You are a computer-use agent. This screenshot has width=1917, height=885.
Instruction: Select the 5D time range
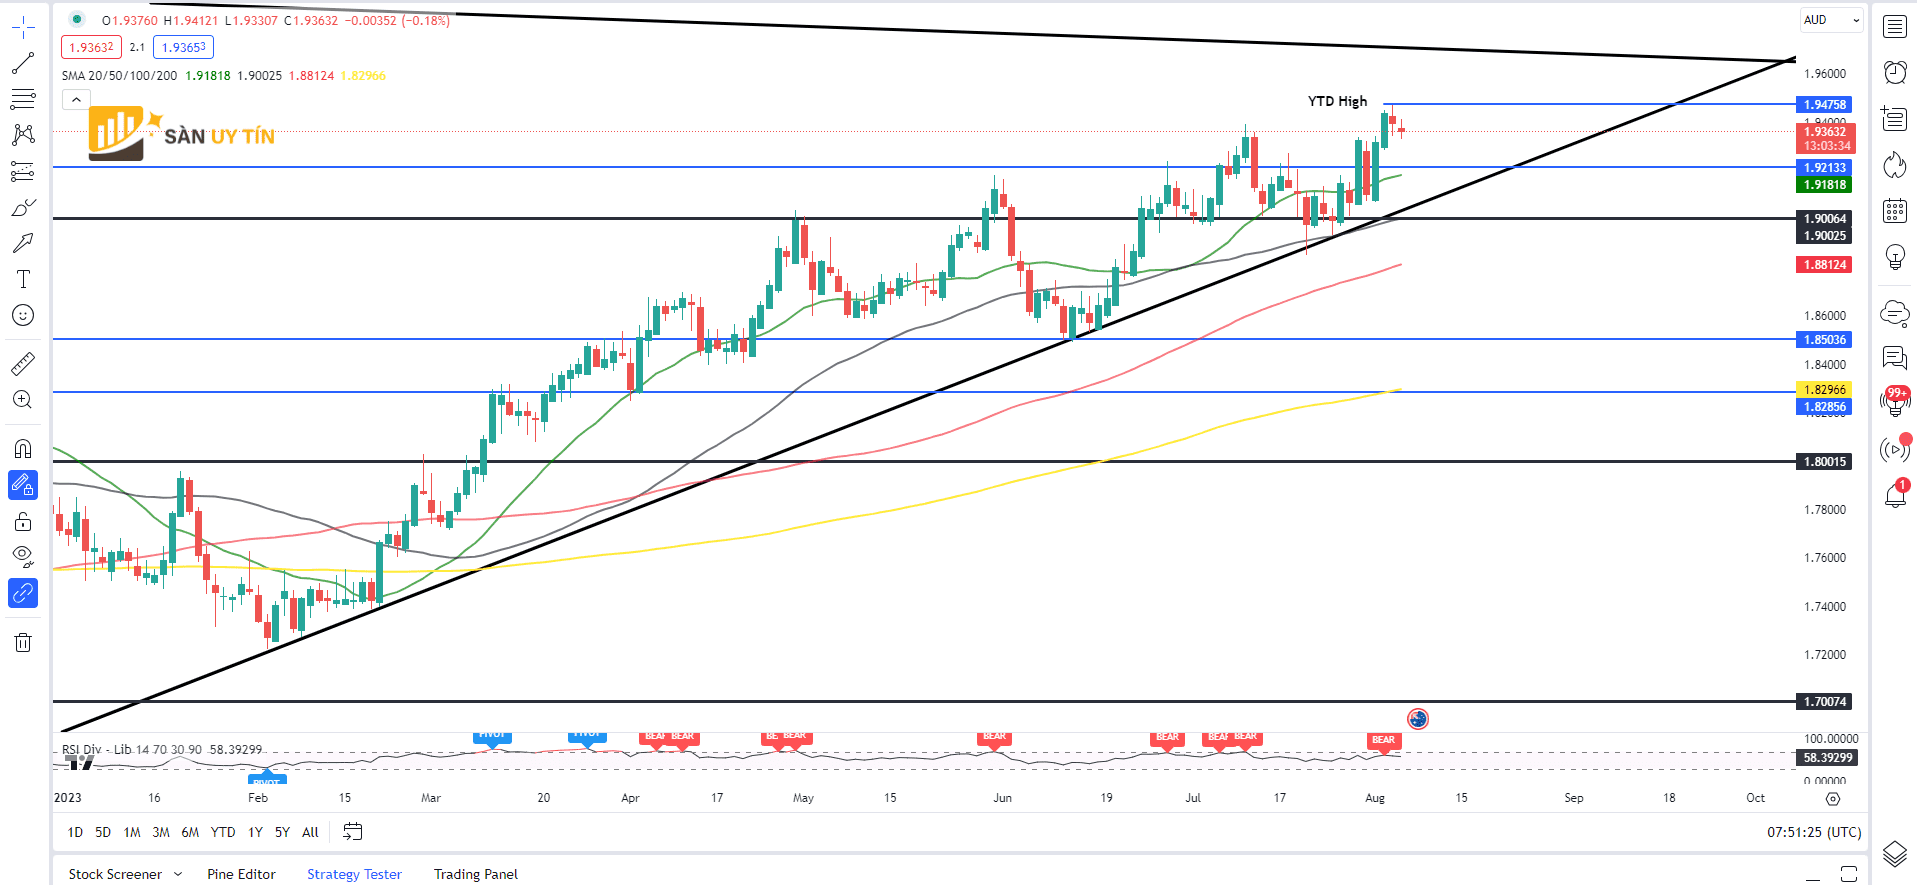click(x=103, y=832)
